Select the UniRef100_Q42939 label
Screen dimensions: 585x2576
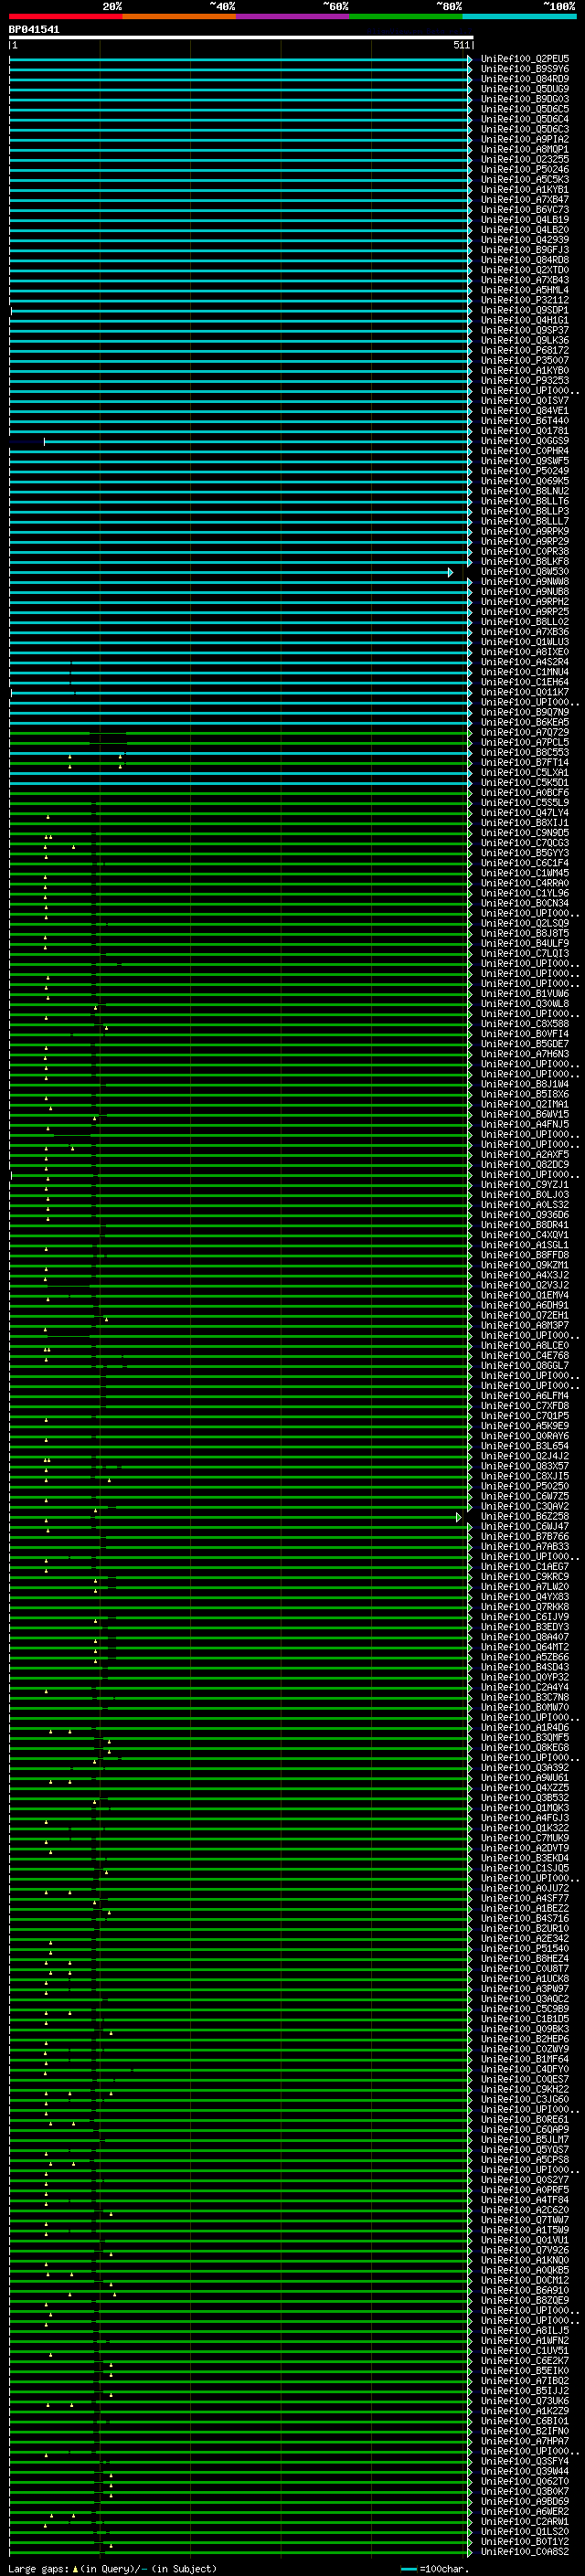(525, 240)
